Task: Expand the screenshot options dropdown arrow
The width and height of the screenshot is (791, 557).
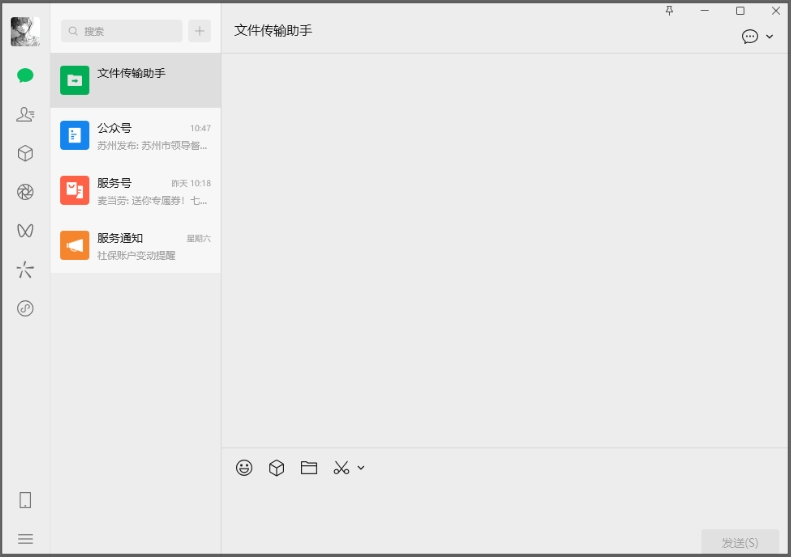Action: (x=361, y=468)
